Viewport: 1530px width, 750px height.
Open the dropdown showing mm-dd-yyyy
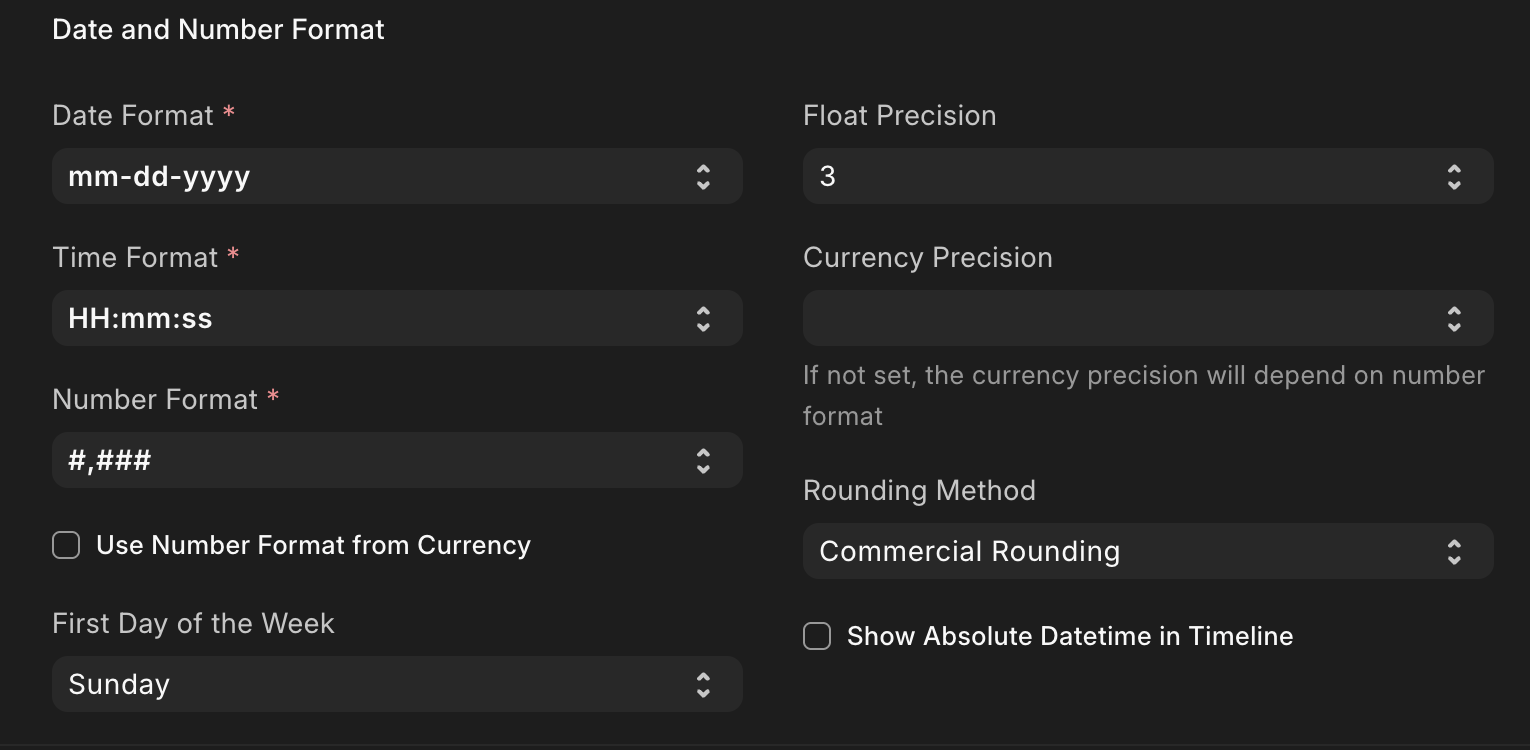click(380, 177)
